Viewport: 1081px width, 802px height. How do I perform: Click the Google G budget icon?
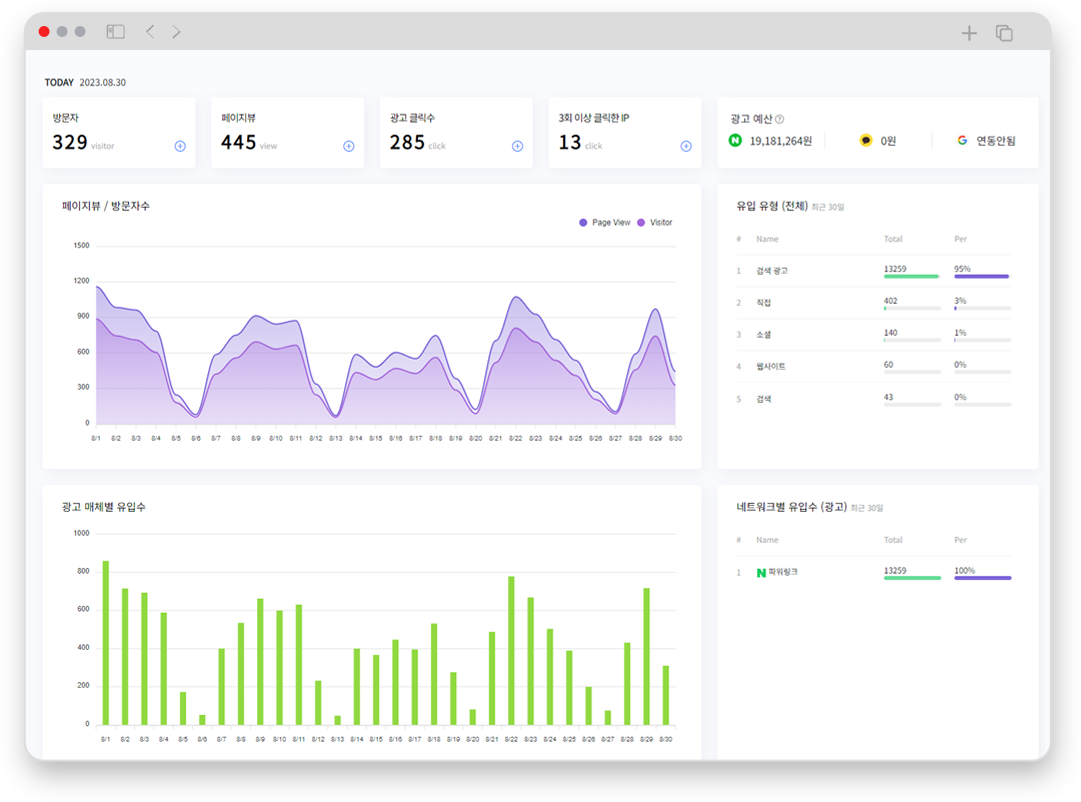tap(962, 141)
